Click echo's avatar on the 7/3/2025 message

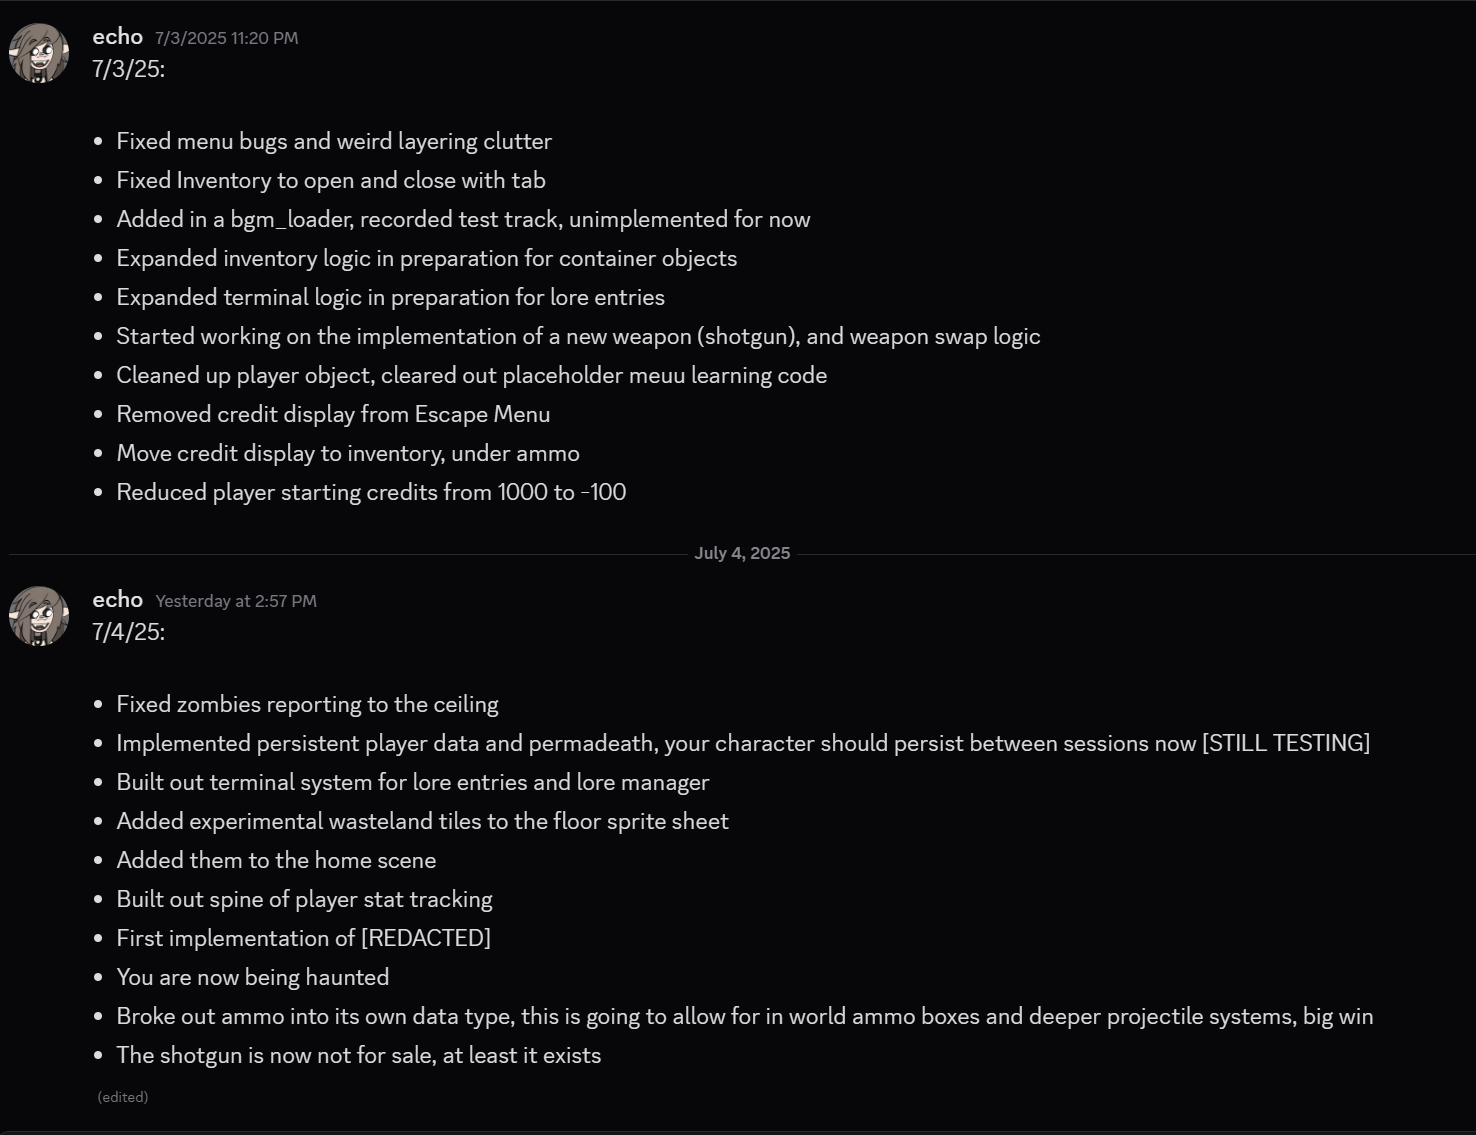(39, 53)
